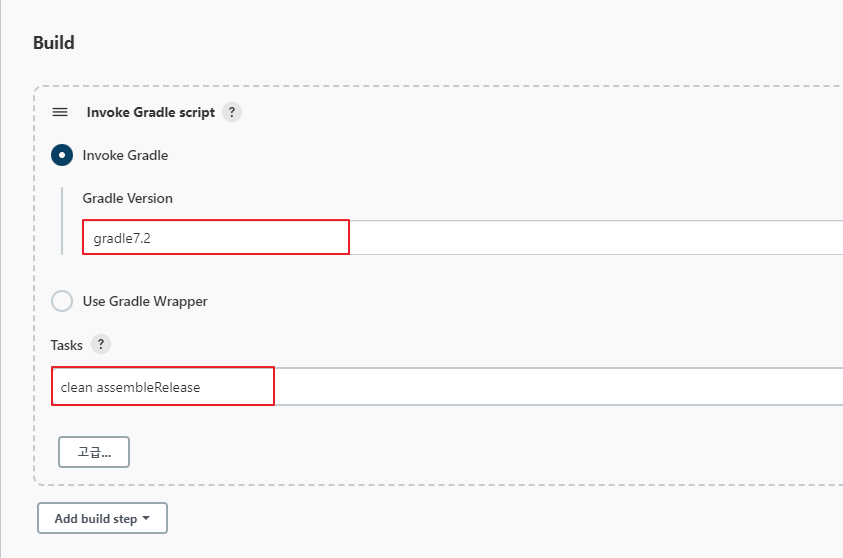The image size is (843, 558).
Task: Open help for Tasks field
Action: [x=101, y=344]
